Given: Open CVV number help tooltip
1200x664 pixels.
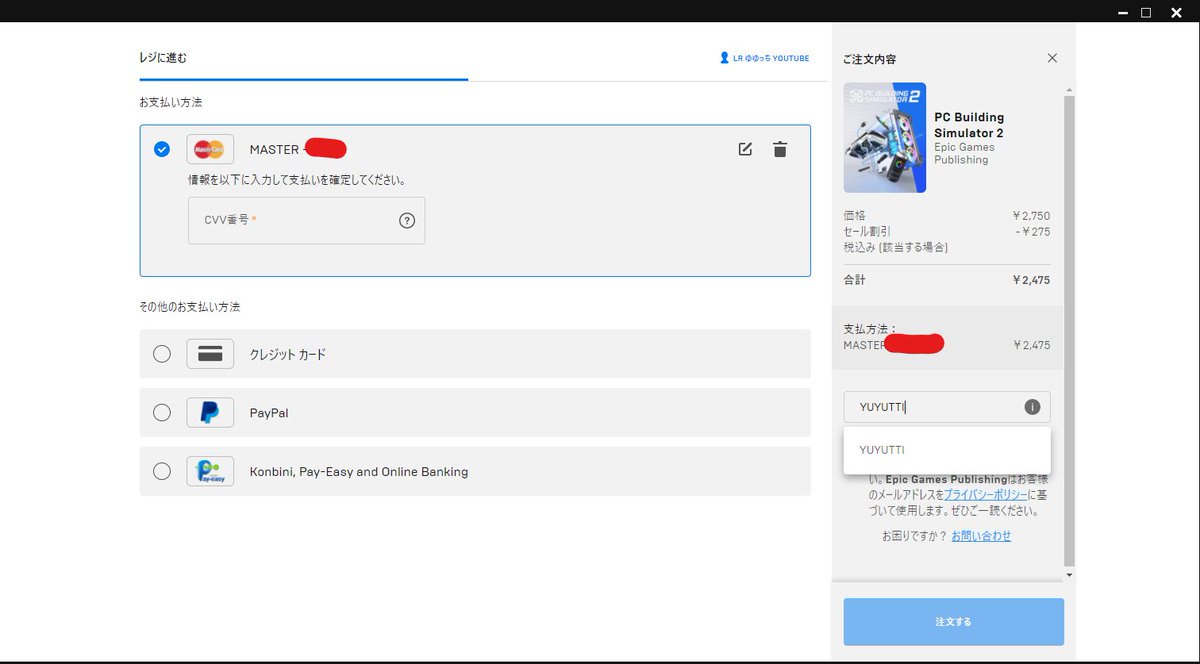Looking at the screenshot, I should (x=407, y=221).
